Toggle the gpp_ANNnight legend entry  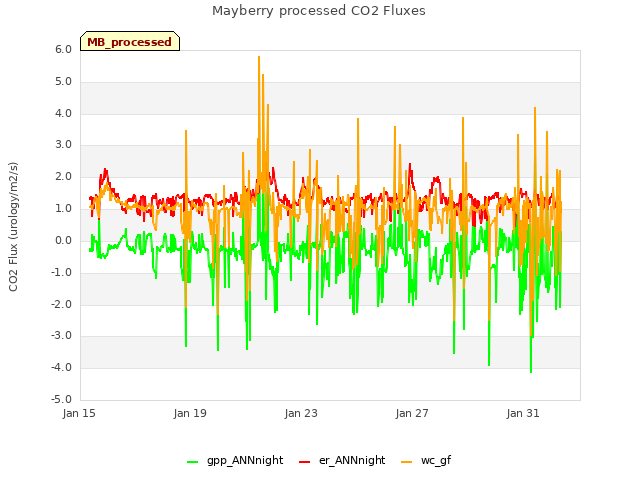click(x=235, y=460)
